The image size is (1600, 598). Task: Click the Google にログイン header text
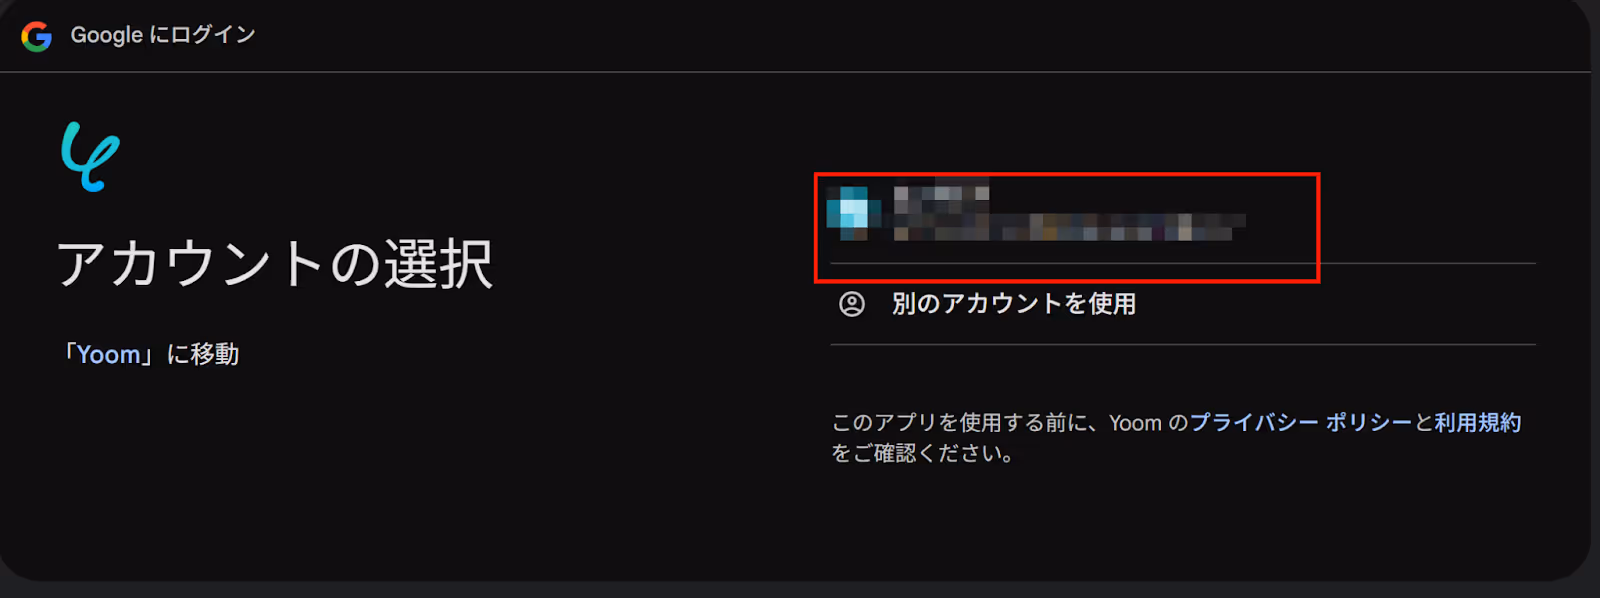[x=163, y=35]
